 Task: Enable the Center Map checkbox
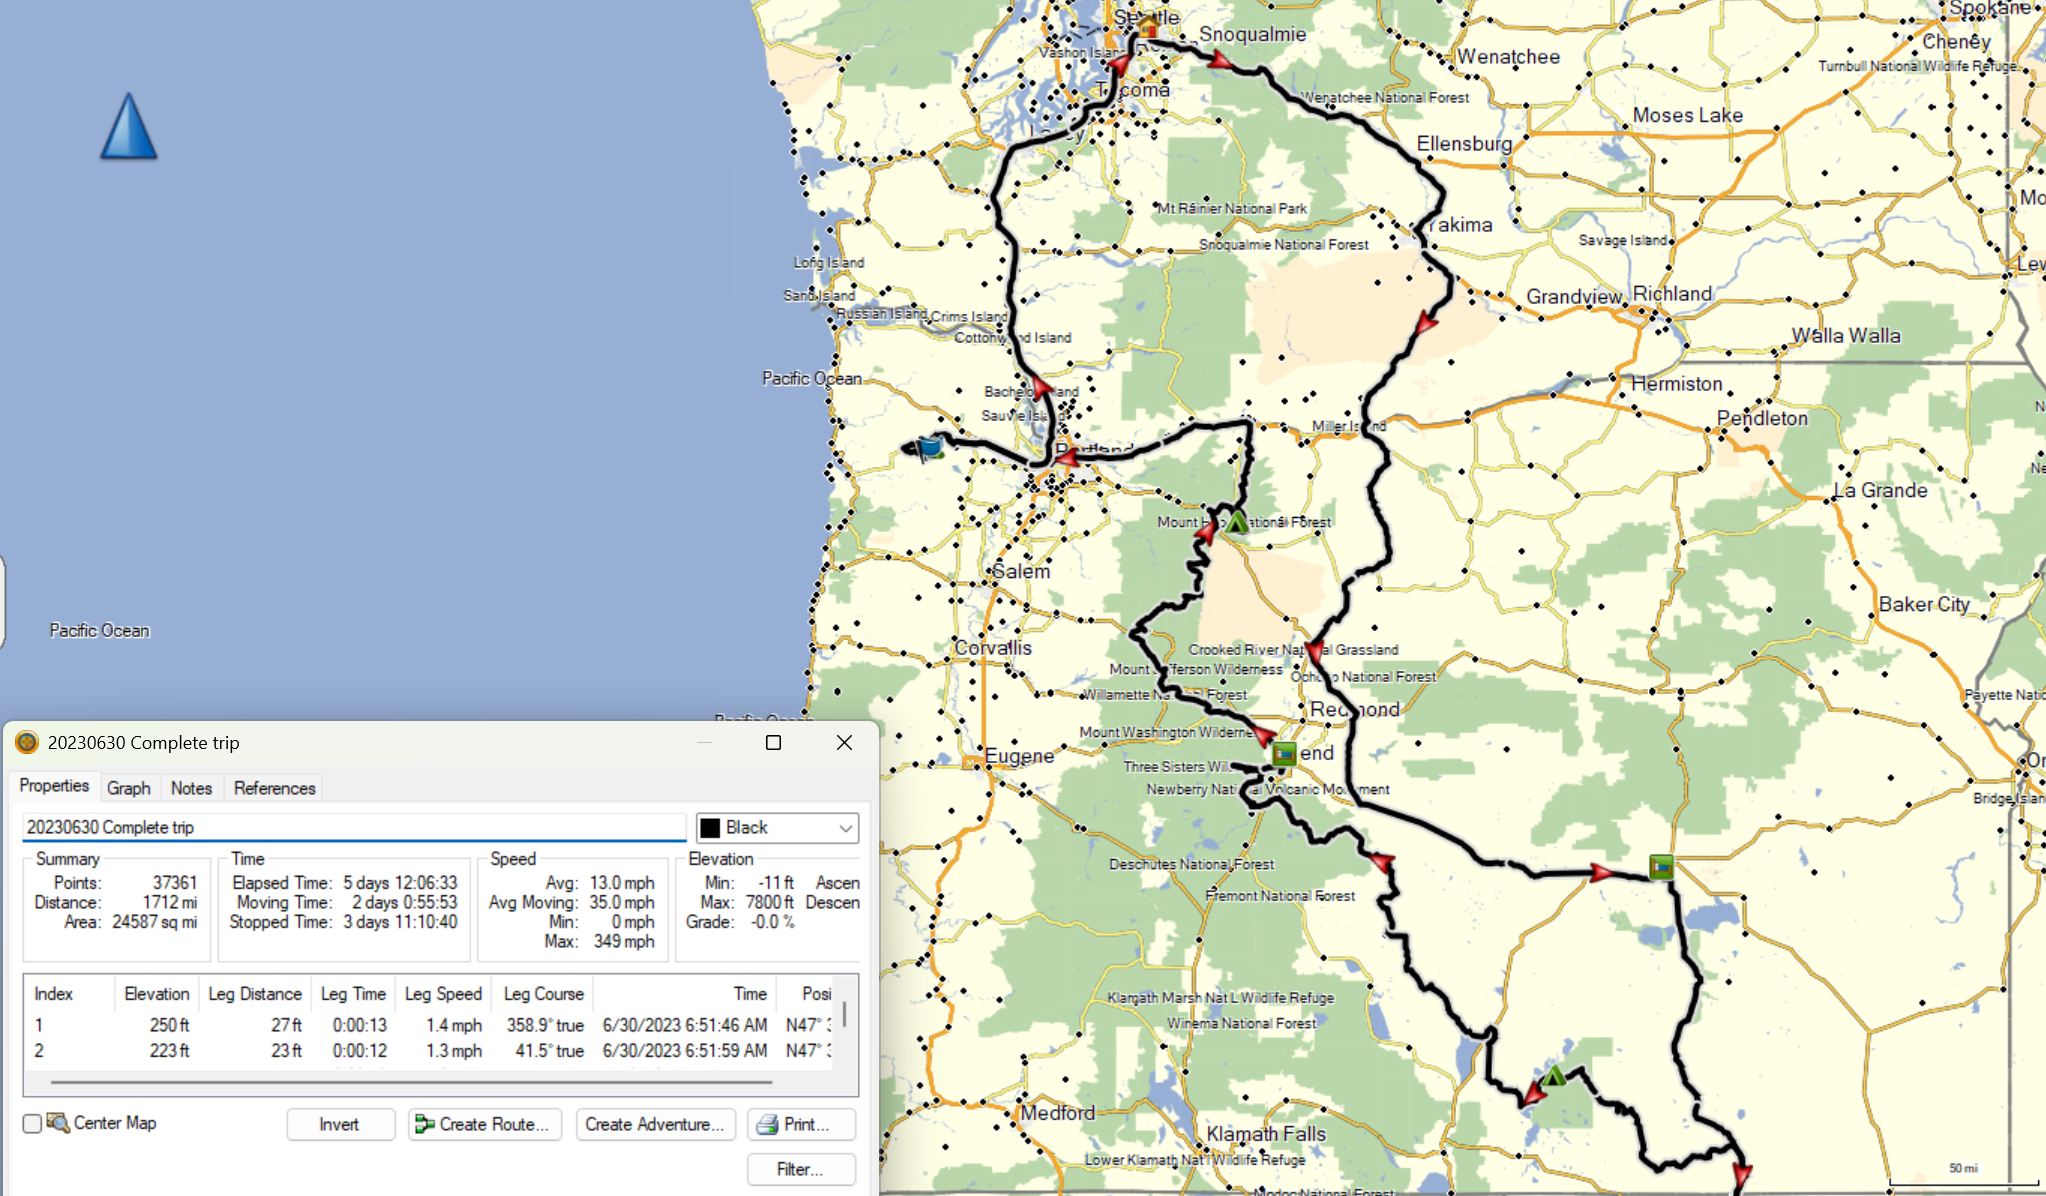pos(32,1124)
